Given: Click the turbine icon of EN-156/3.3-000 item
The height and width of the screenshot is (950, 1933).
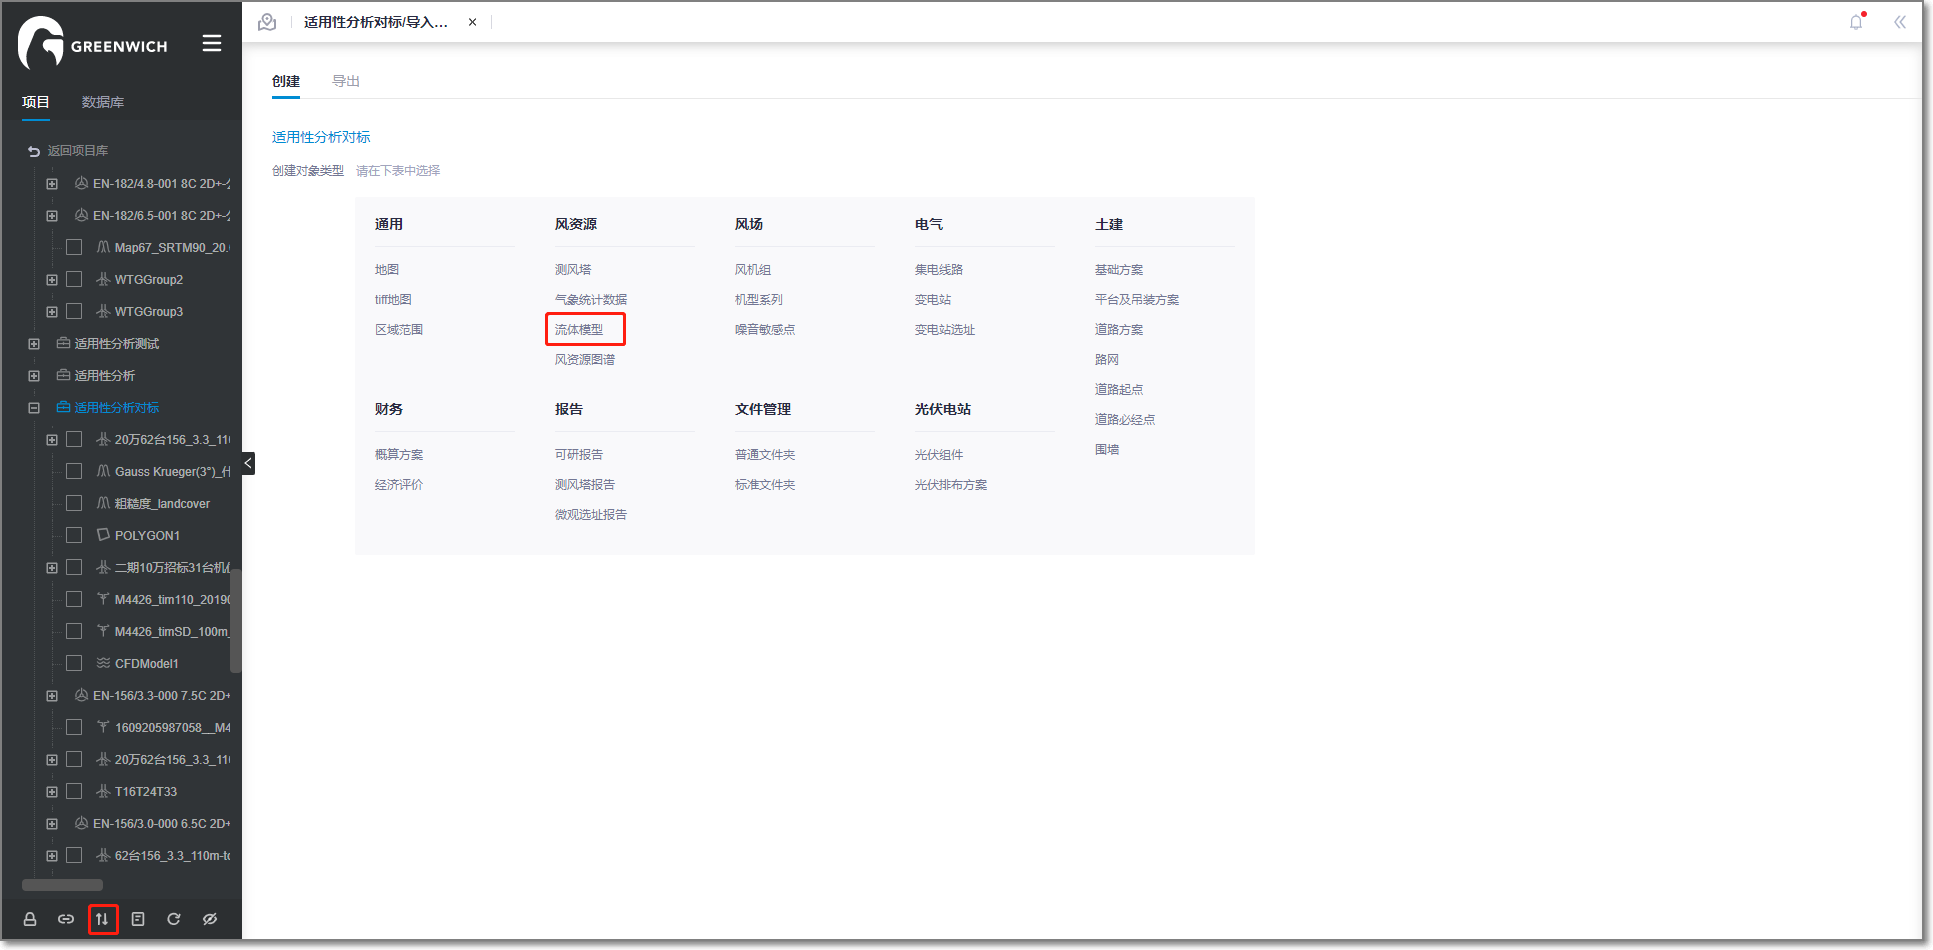Looking at the screenshot, I should click(81, 695).
